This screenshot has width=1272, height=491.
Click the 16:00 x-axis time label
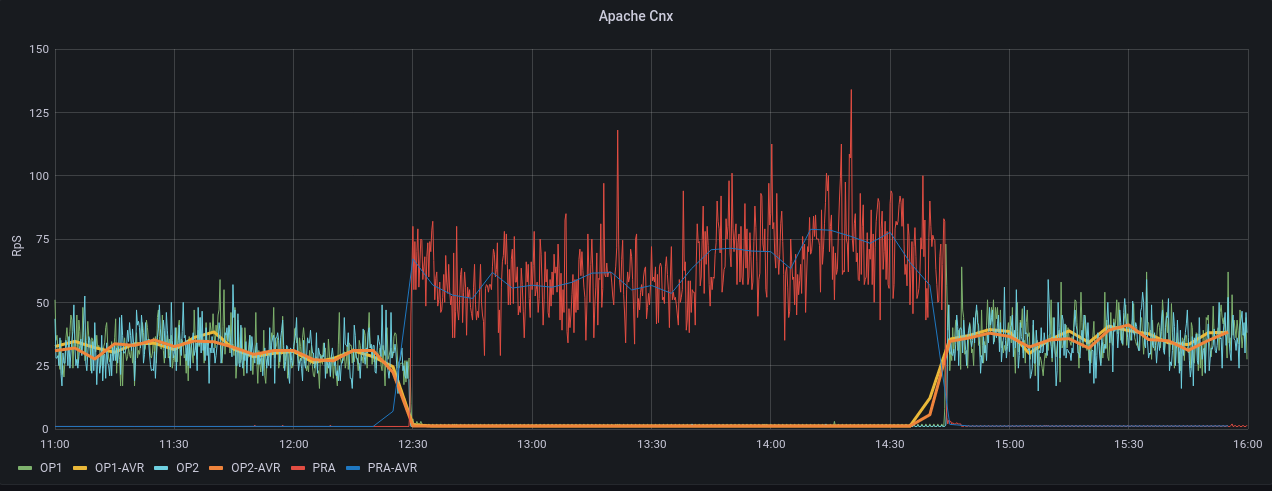pyautogui.click(x=1246, y=443)
